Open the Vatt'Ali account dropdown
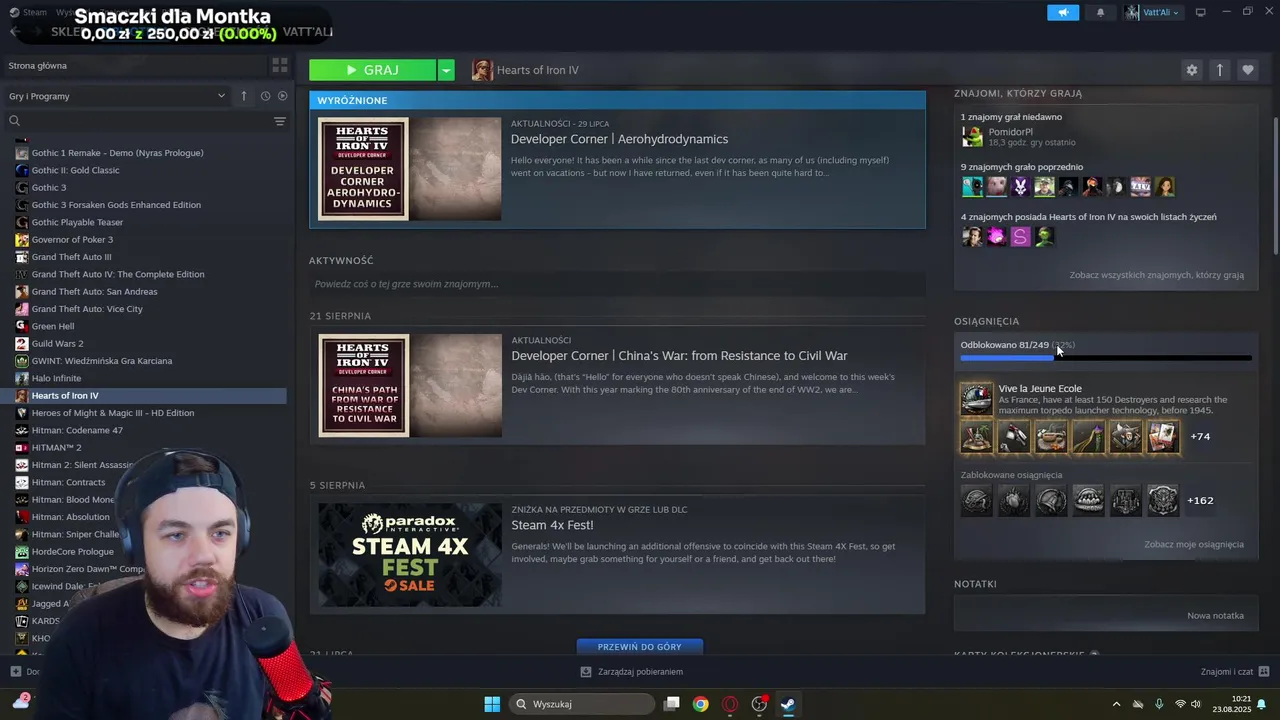Image resolution: width=1280 pixels, height=720 pixels. (x=1152, y=12)
